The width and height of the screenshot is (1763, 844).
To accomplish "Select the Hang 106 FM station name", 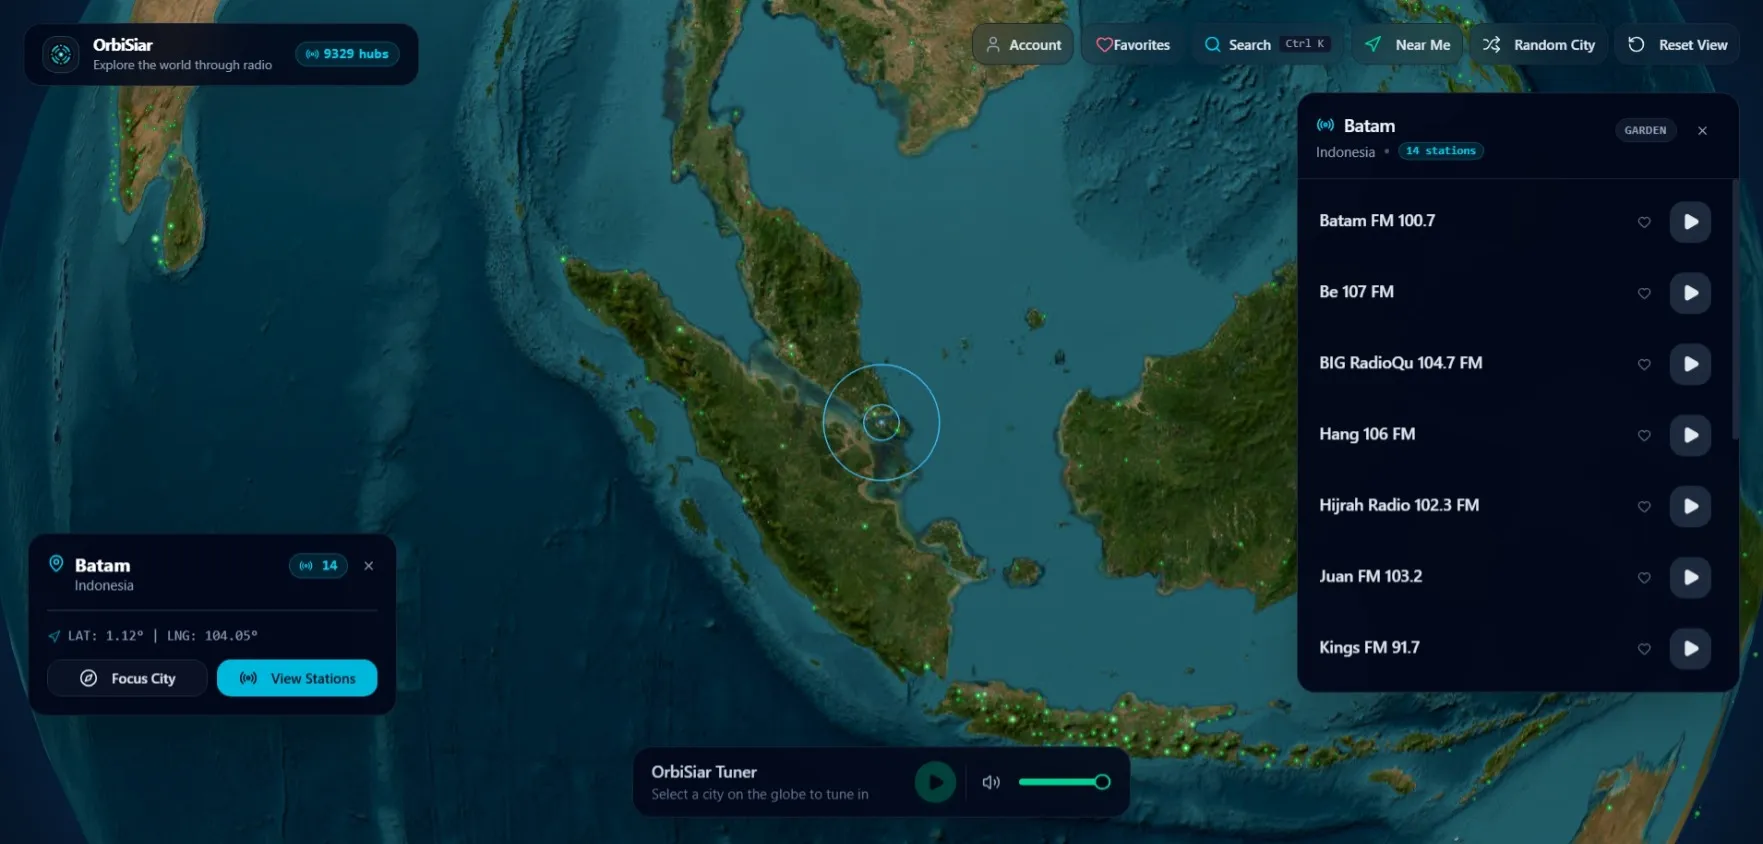I will [x=1367, y=434].
